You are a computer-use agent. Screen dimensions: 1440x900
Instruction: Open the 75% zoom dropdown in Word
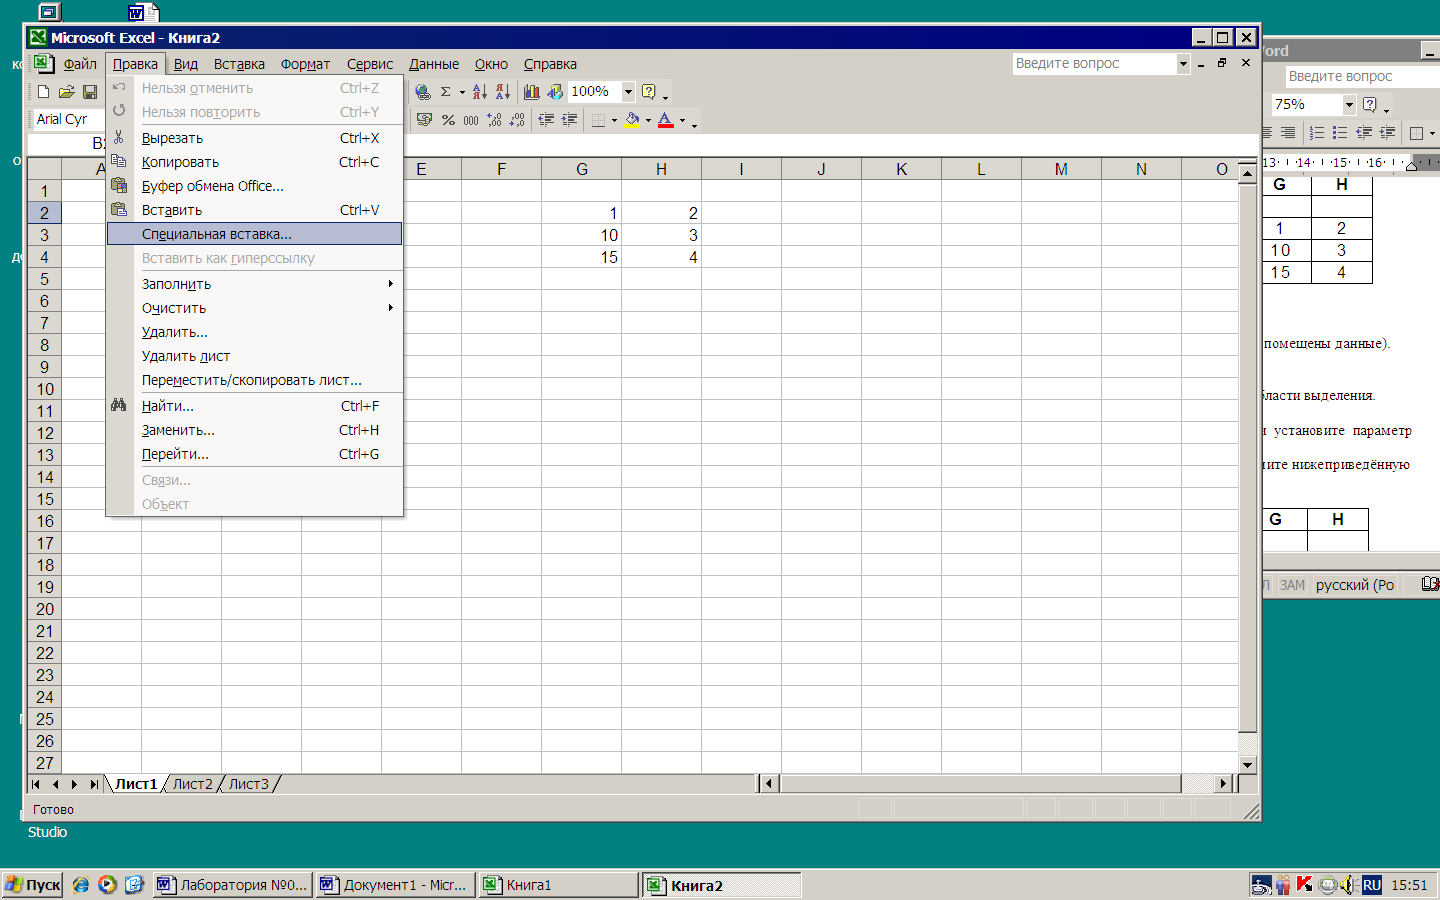(1349, 104)
